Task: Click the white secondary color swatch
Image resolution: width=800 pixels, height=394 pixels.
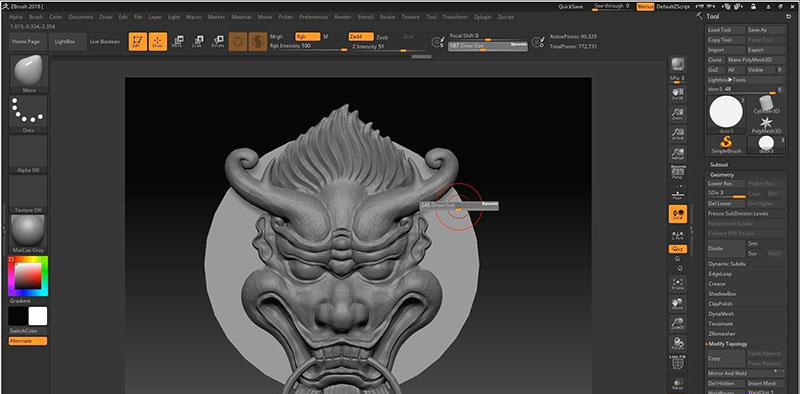Action: (x=38, y=316)
